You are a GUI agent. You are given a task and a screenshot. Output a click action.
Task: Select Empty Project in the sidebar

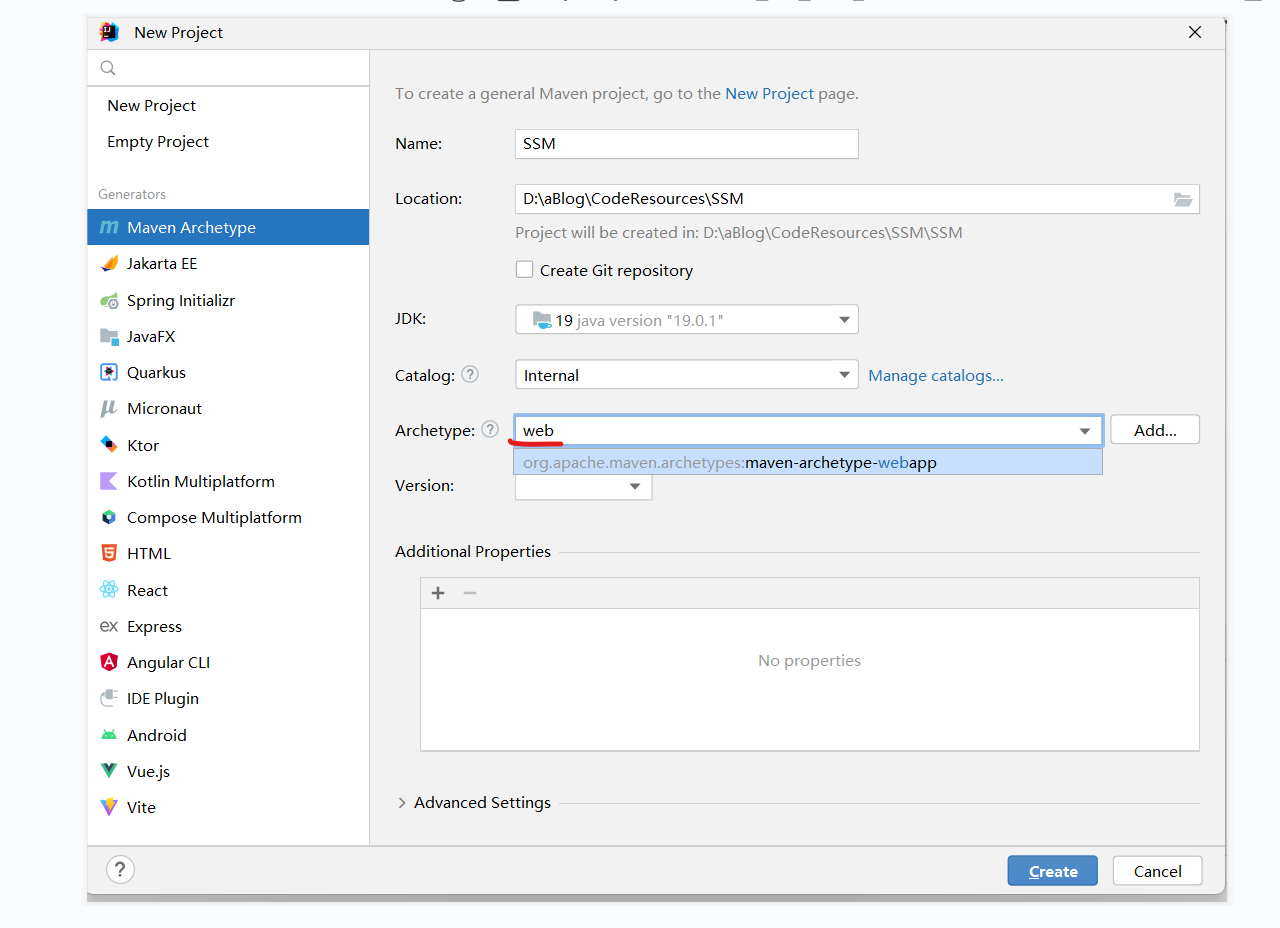158,142
